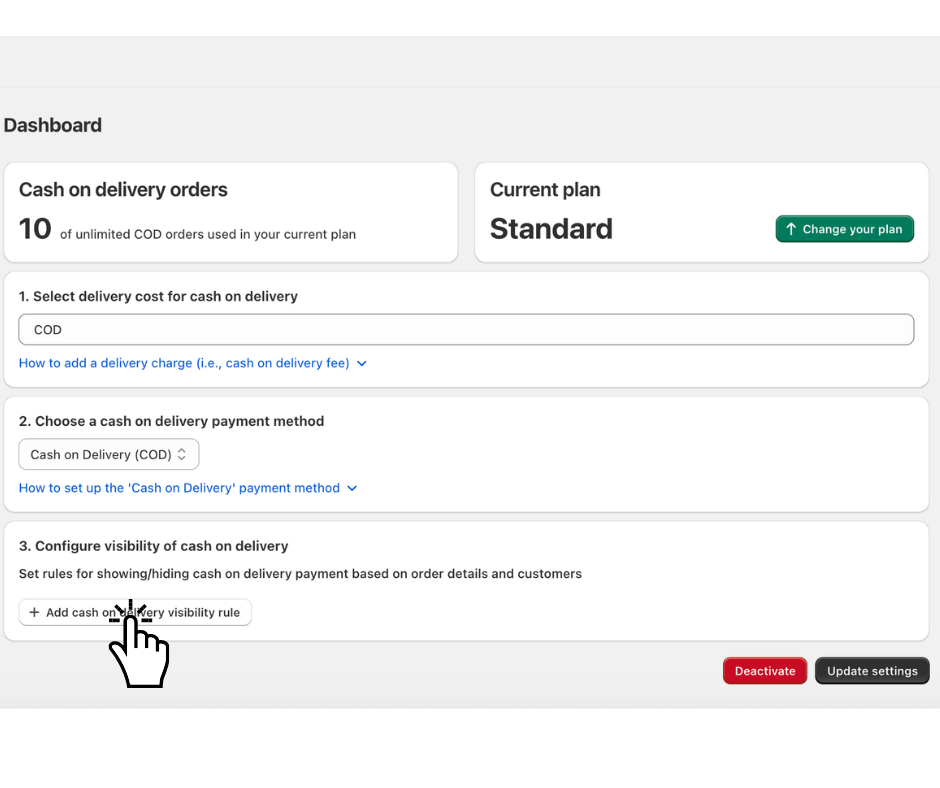Screen dimensions: 940x788
Task: Click the up-down arrows on the payment method select
Action: coord(182,454)
